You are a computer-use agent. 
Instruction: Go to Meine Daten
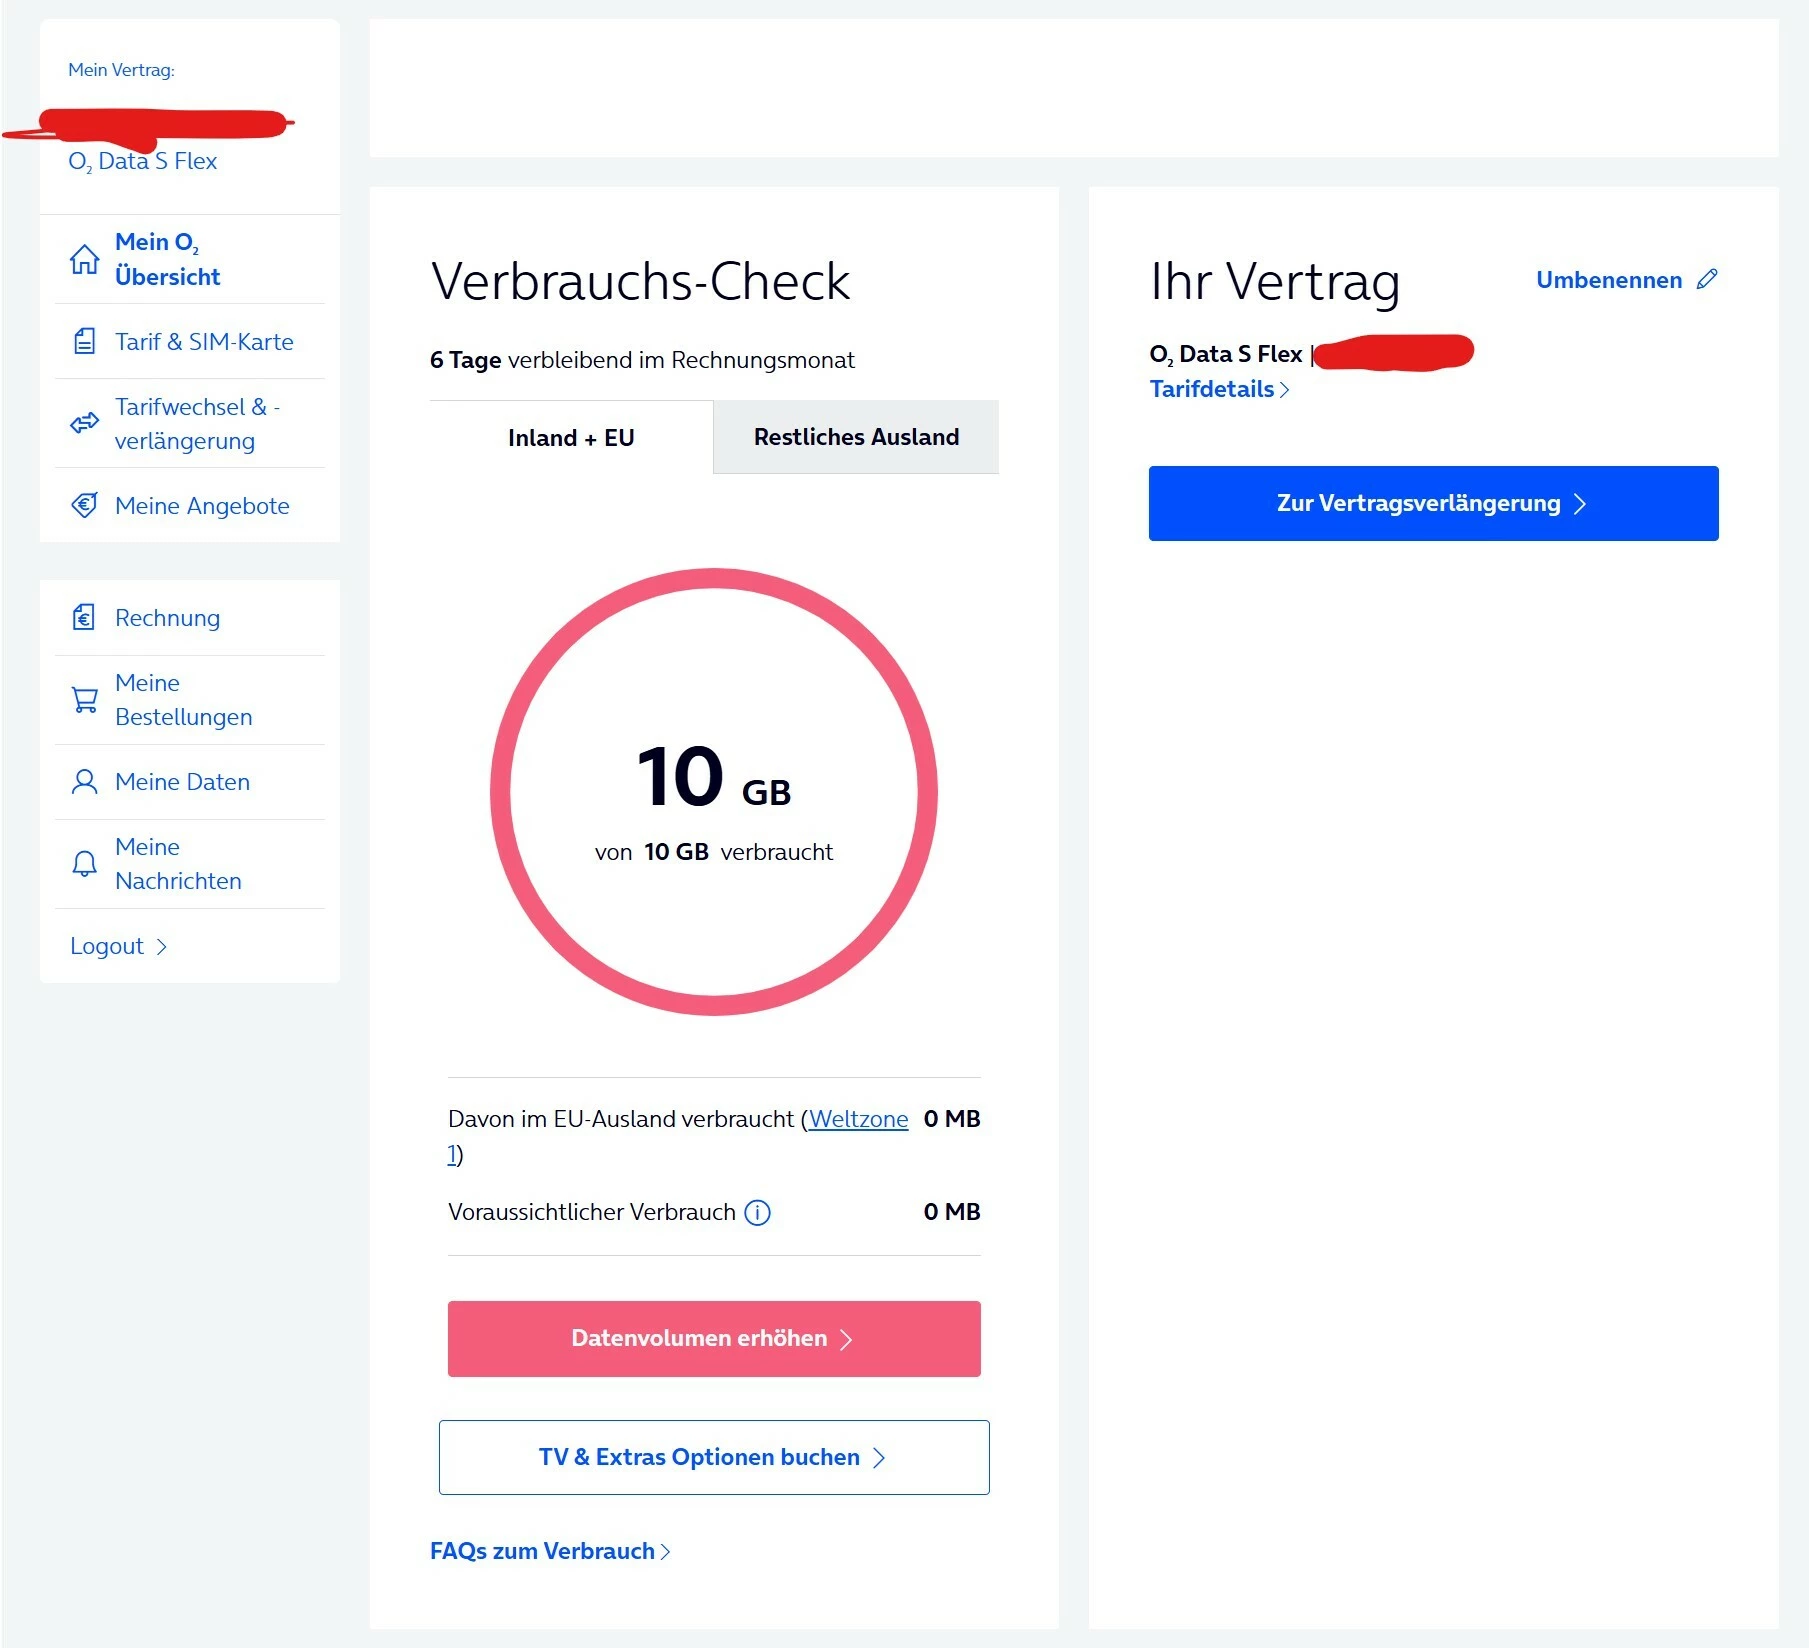pos(190,781)
